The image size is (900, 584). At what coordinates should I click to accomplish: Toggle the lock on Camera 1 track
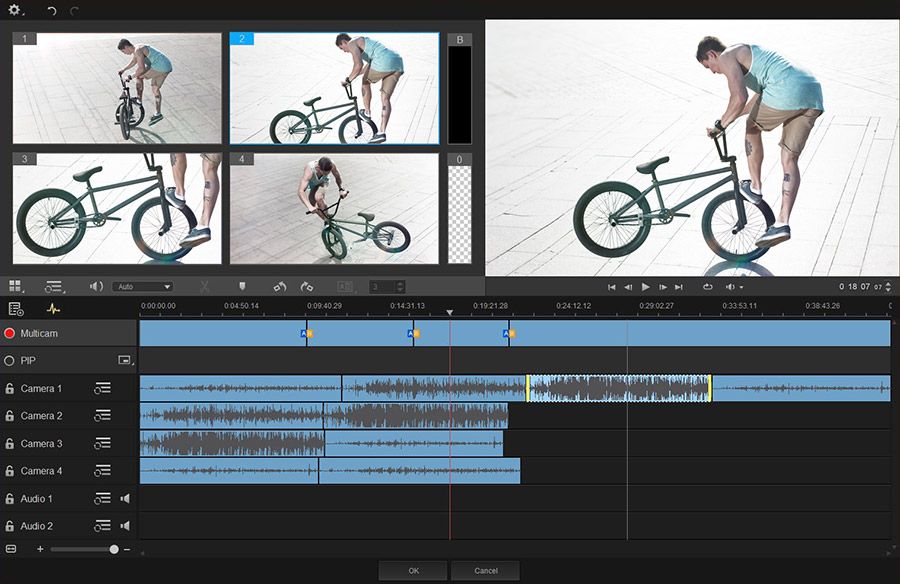(x=10, y=389)
